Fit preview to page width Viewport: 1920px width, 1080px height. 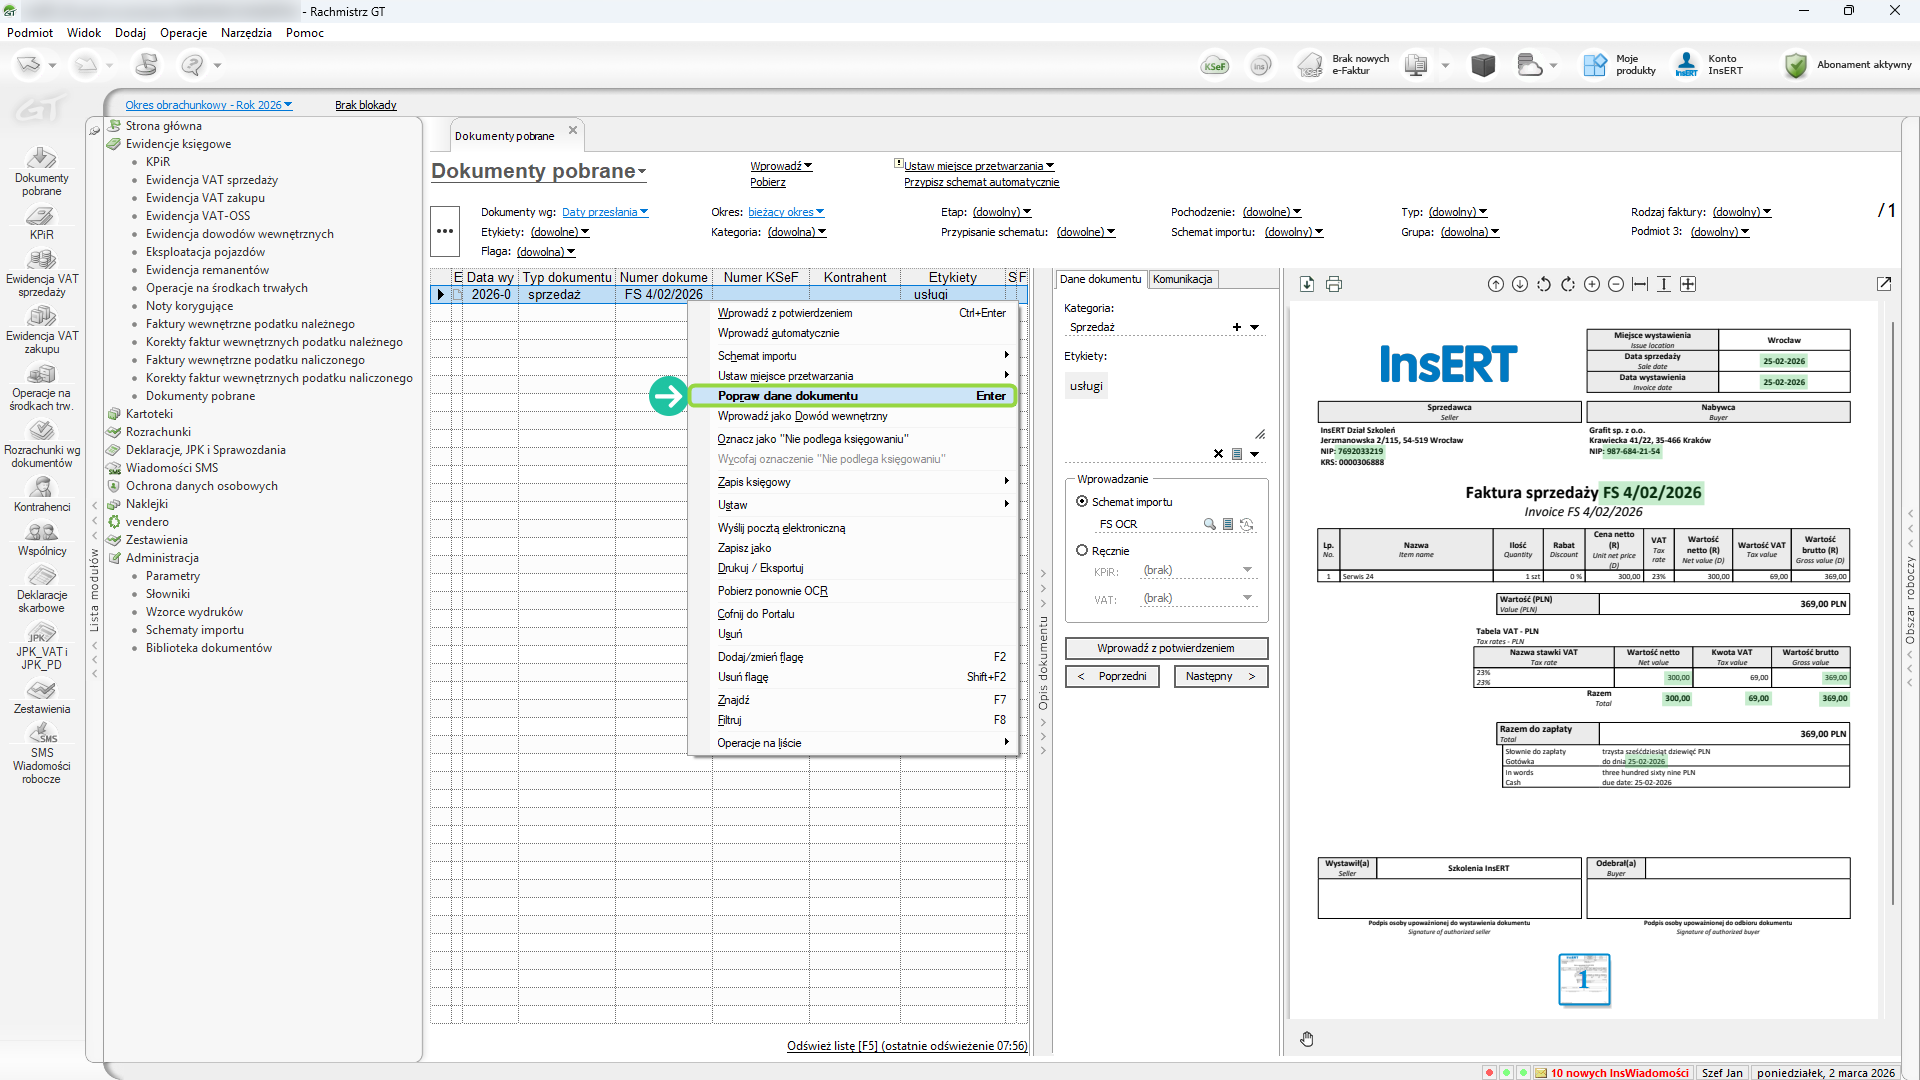pyautogui.click(x=1640, y=285)
